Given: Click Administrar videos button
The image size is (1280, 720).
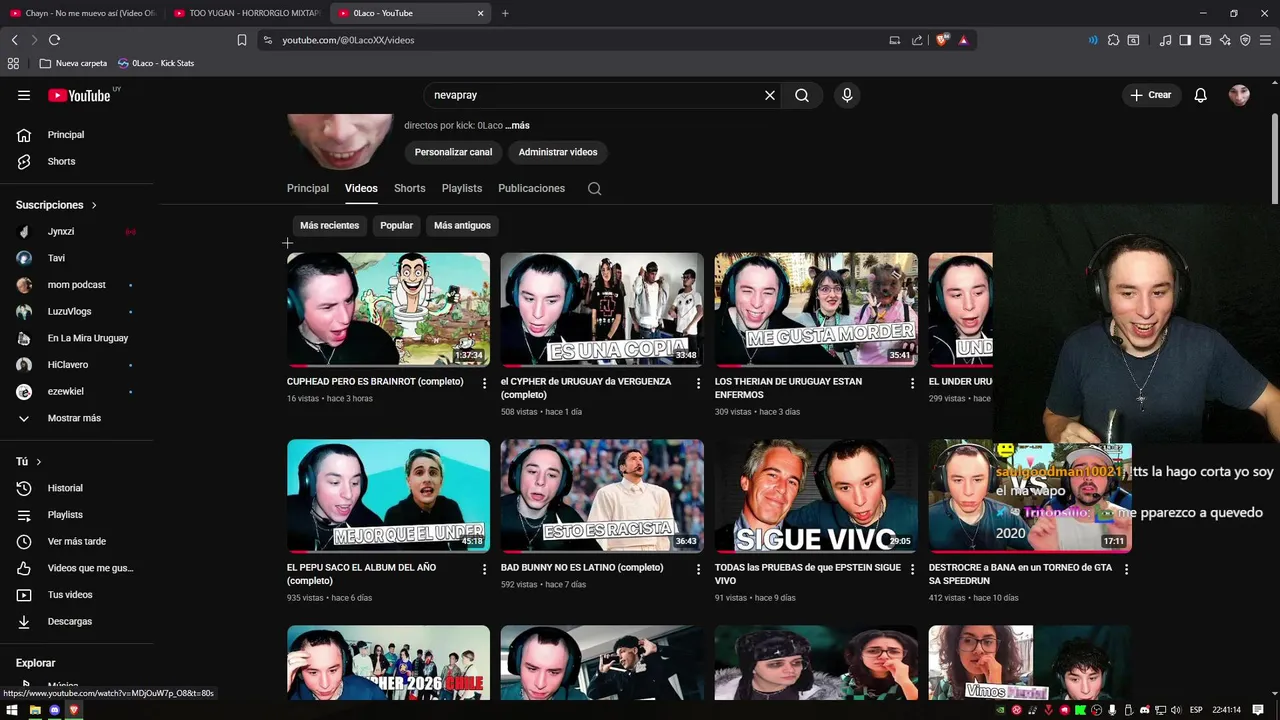Looking at the screenshot, I should click(x=558, y=152).
